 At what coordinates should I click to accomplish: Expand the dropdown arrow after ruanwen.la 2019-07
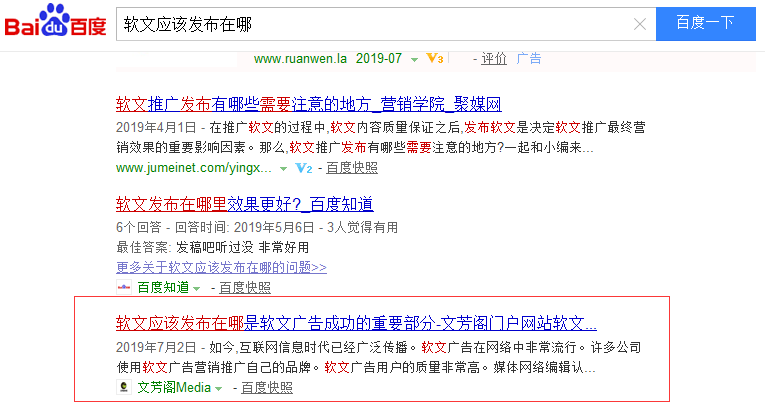point(414,59)
